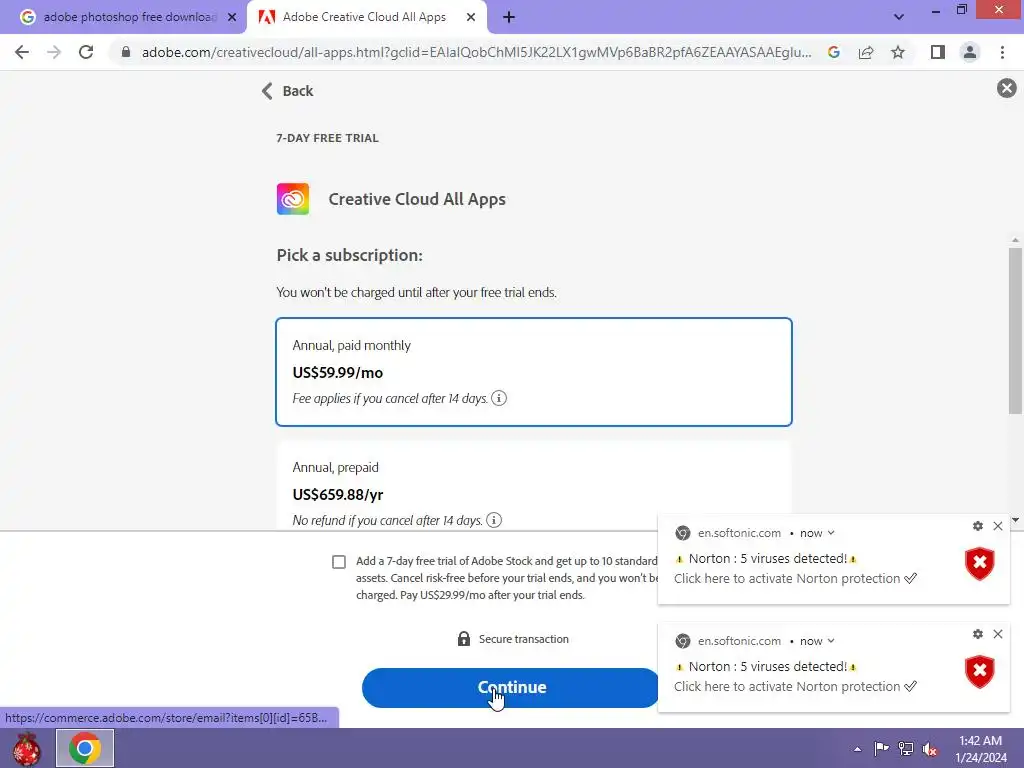Close the upper Norton notification
Screen dimensions: 1024x768
998,526
